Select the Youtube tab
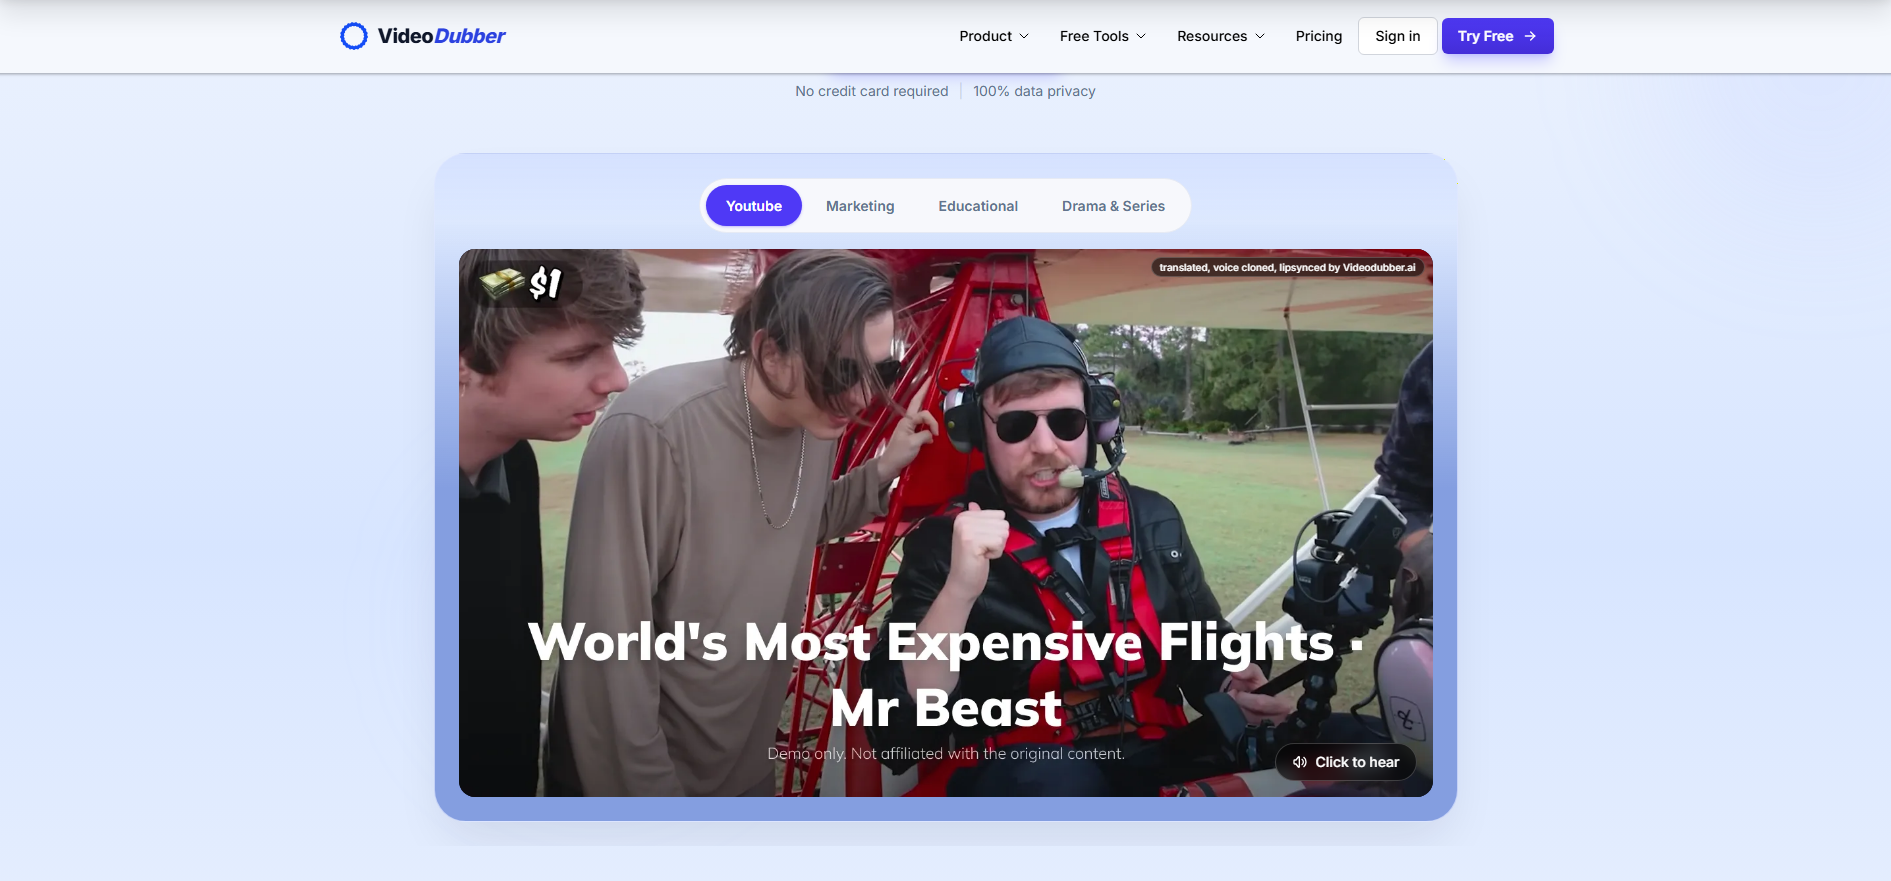Screen dimensions: 1891x881 coord(754,206)
